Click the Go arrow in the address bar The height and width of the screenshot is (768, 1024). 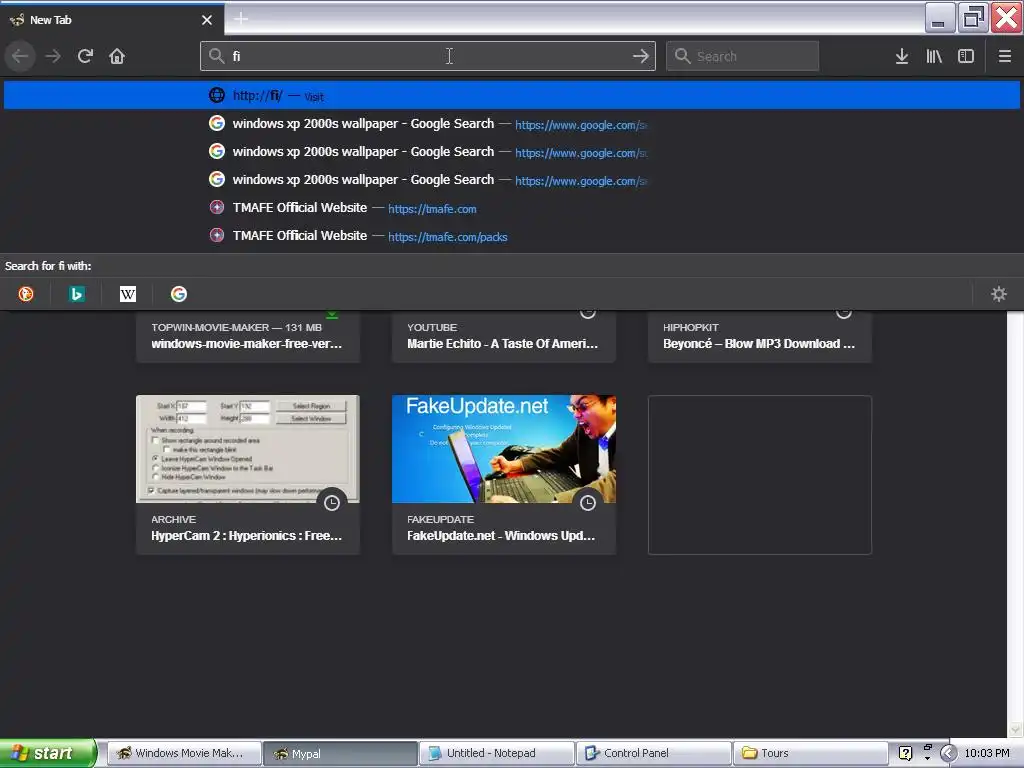click(x=641, y=56)
